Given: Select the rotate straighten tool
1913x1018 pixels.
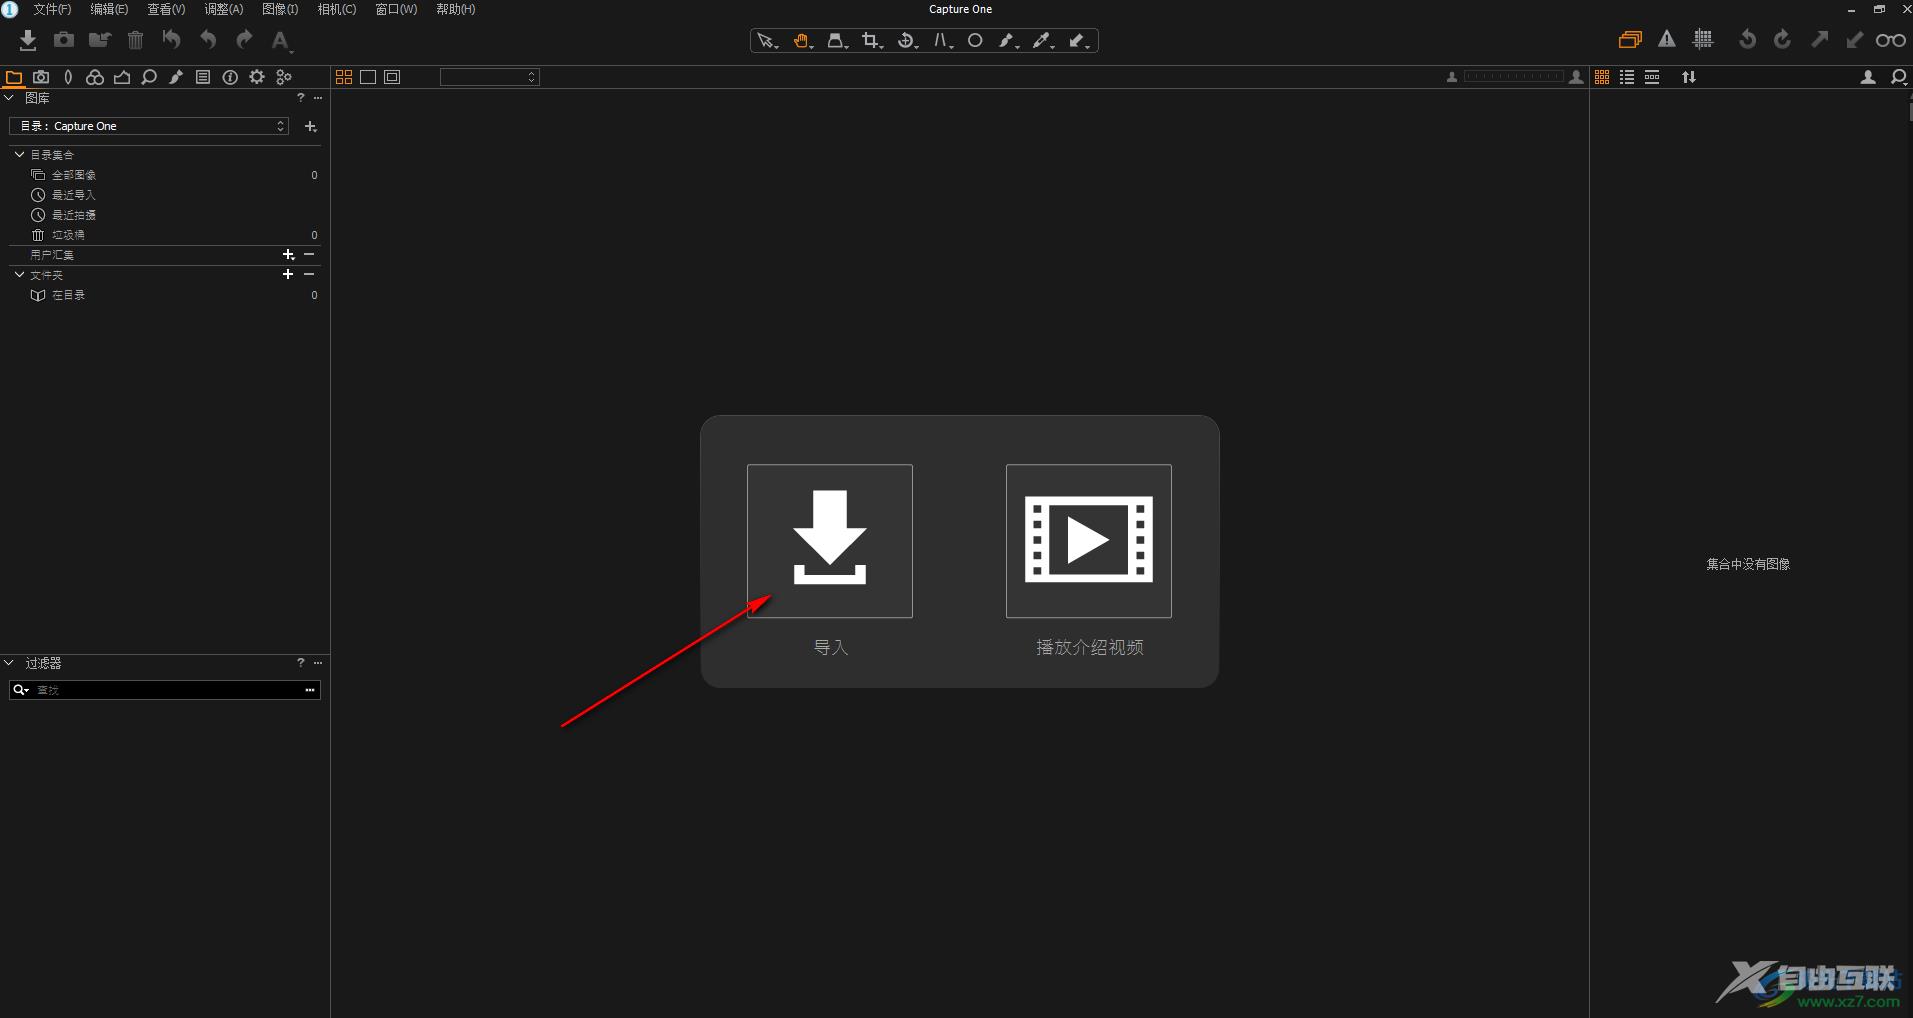Looking at the screenshot, I should [907, 41].
